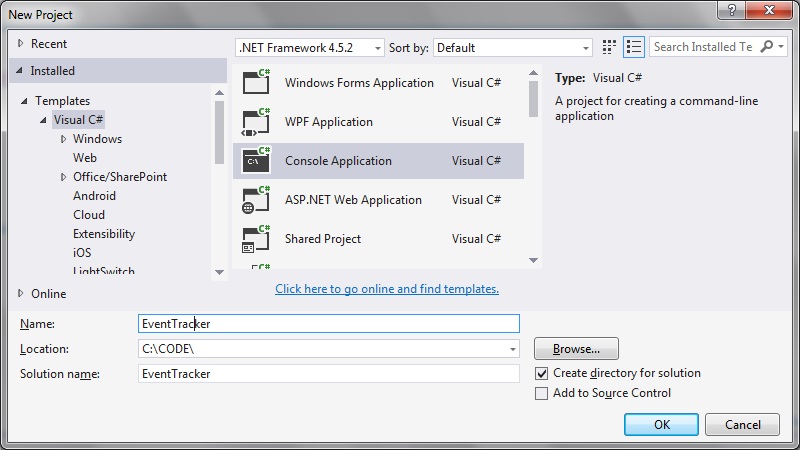Switch to the medium icons grid view
Screen dimensions: 800x450
point(609,47)
